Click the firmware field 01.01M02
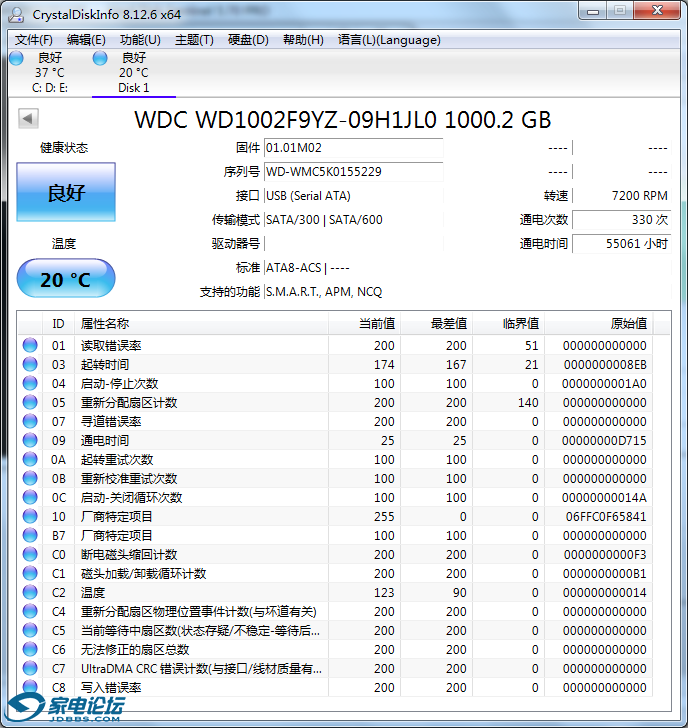688x728 pixels. [353, 148]
